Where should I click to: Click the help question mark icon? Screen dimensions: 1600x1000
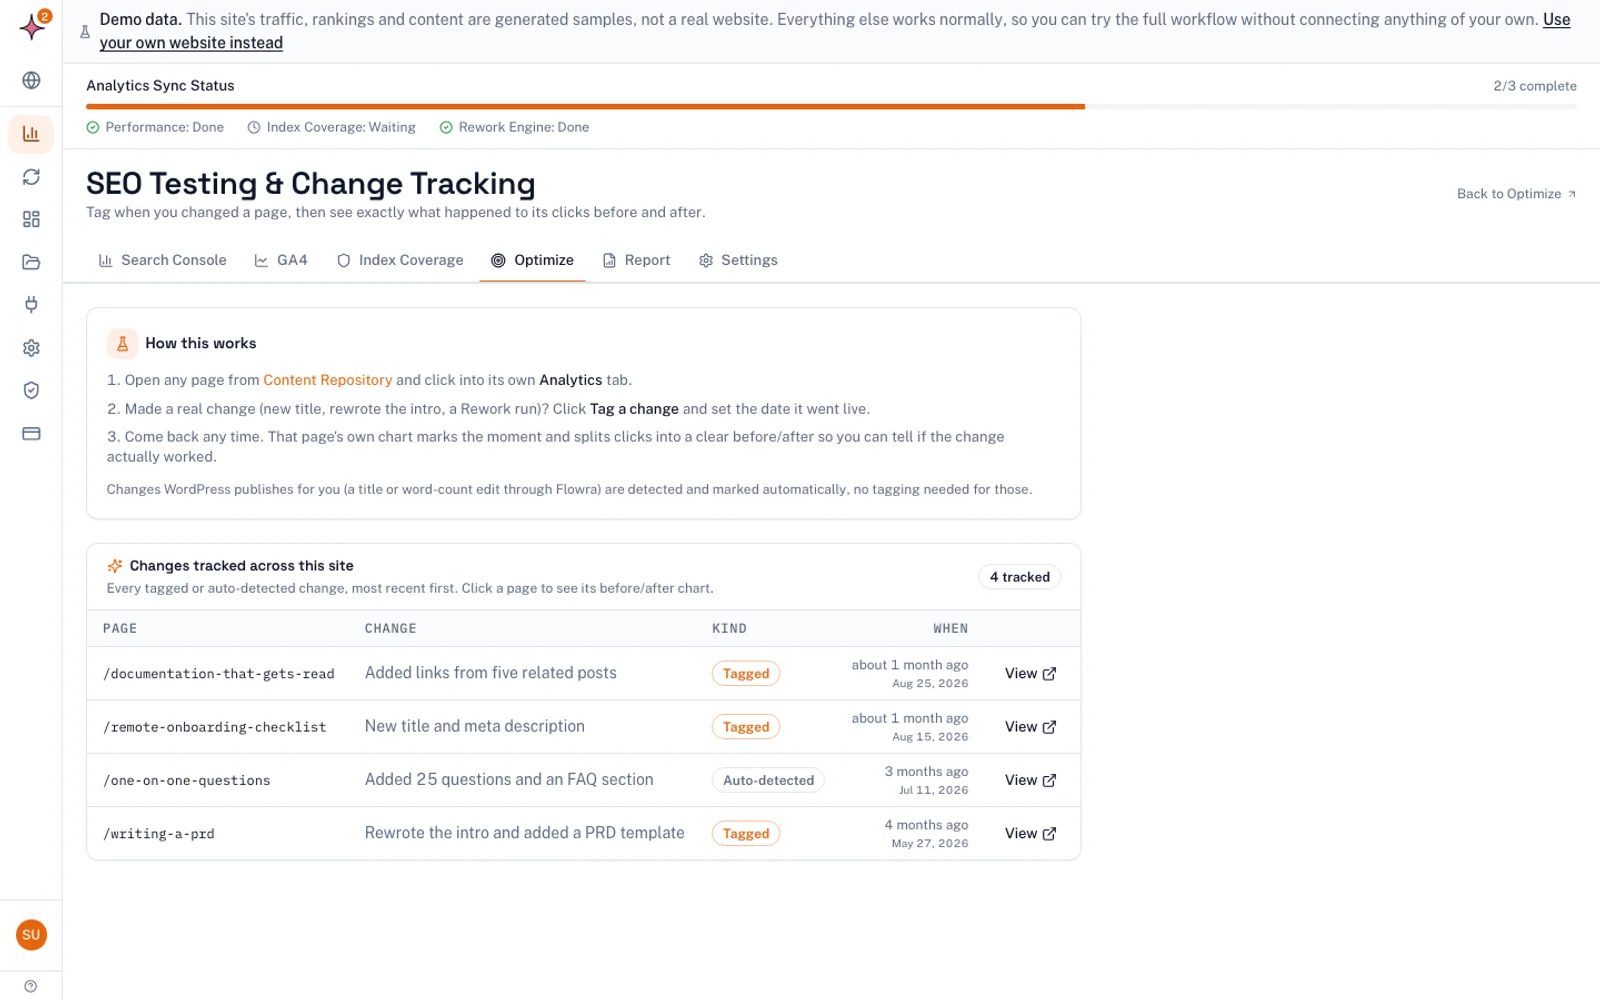(31, 986)
